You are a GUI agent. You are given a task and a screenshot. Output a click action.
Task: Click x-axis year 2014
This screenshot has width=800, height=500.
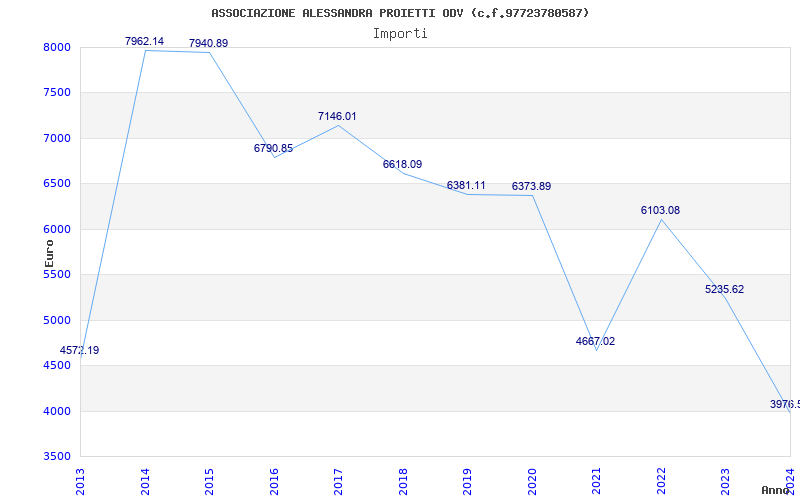[145, 482]
